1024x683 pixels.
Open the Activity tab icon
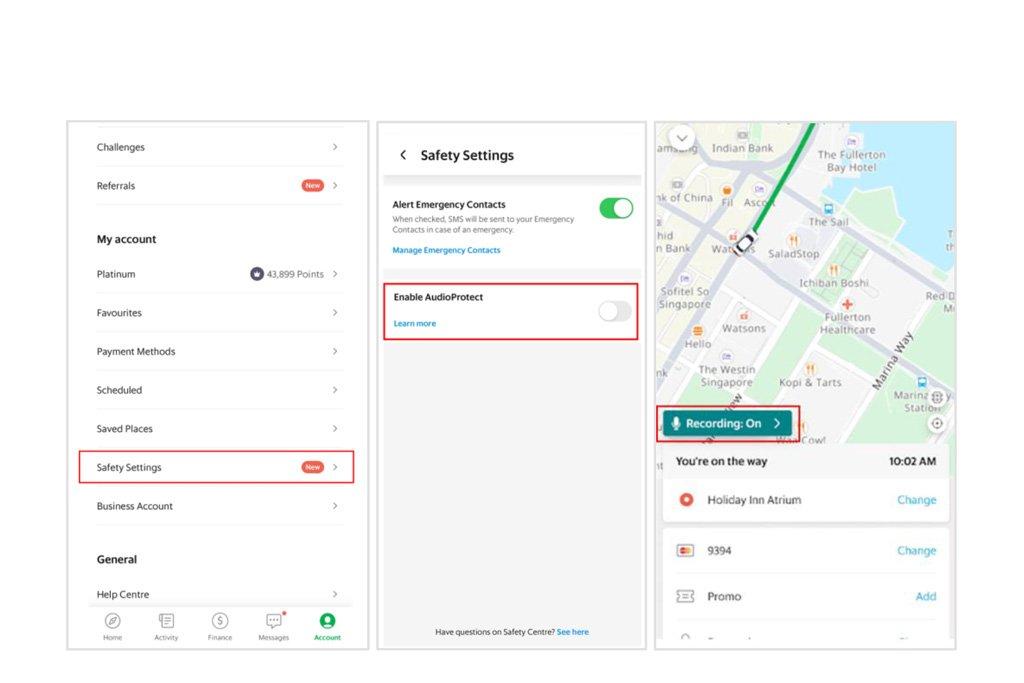[166, 622]
